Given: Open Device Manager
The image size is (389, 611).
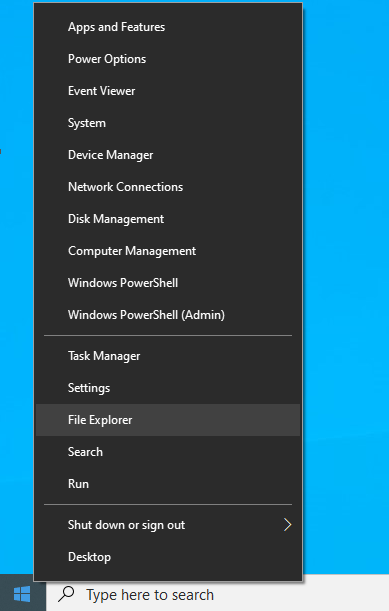Looking at the screenshot, I should pyautogui.click(x=168, y=155).
